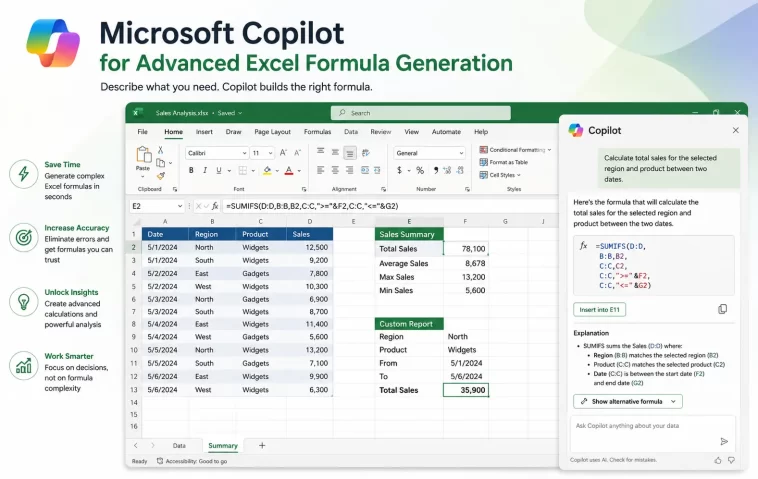Apply Comma Style format
Image resolution: width=758 pixels, height=479 pixels.
click(x=436, y=170)
